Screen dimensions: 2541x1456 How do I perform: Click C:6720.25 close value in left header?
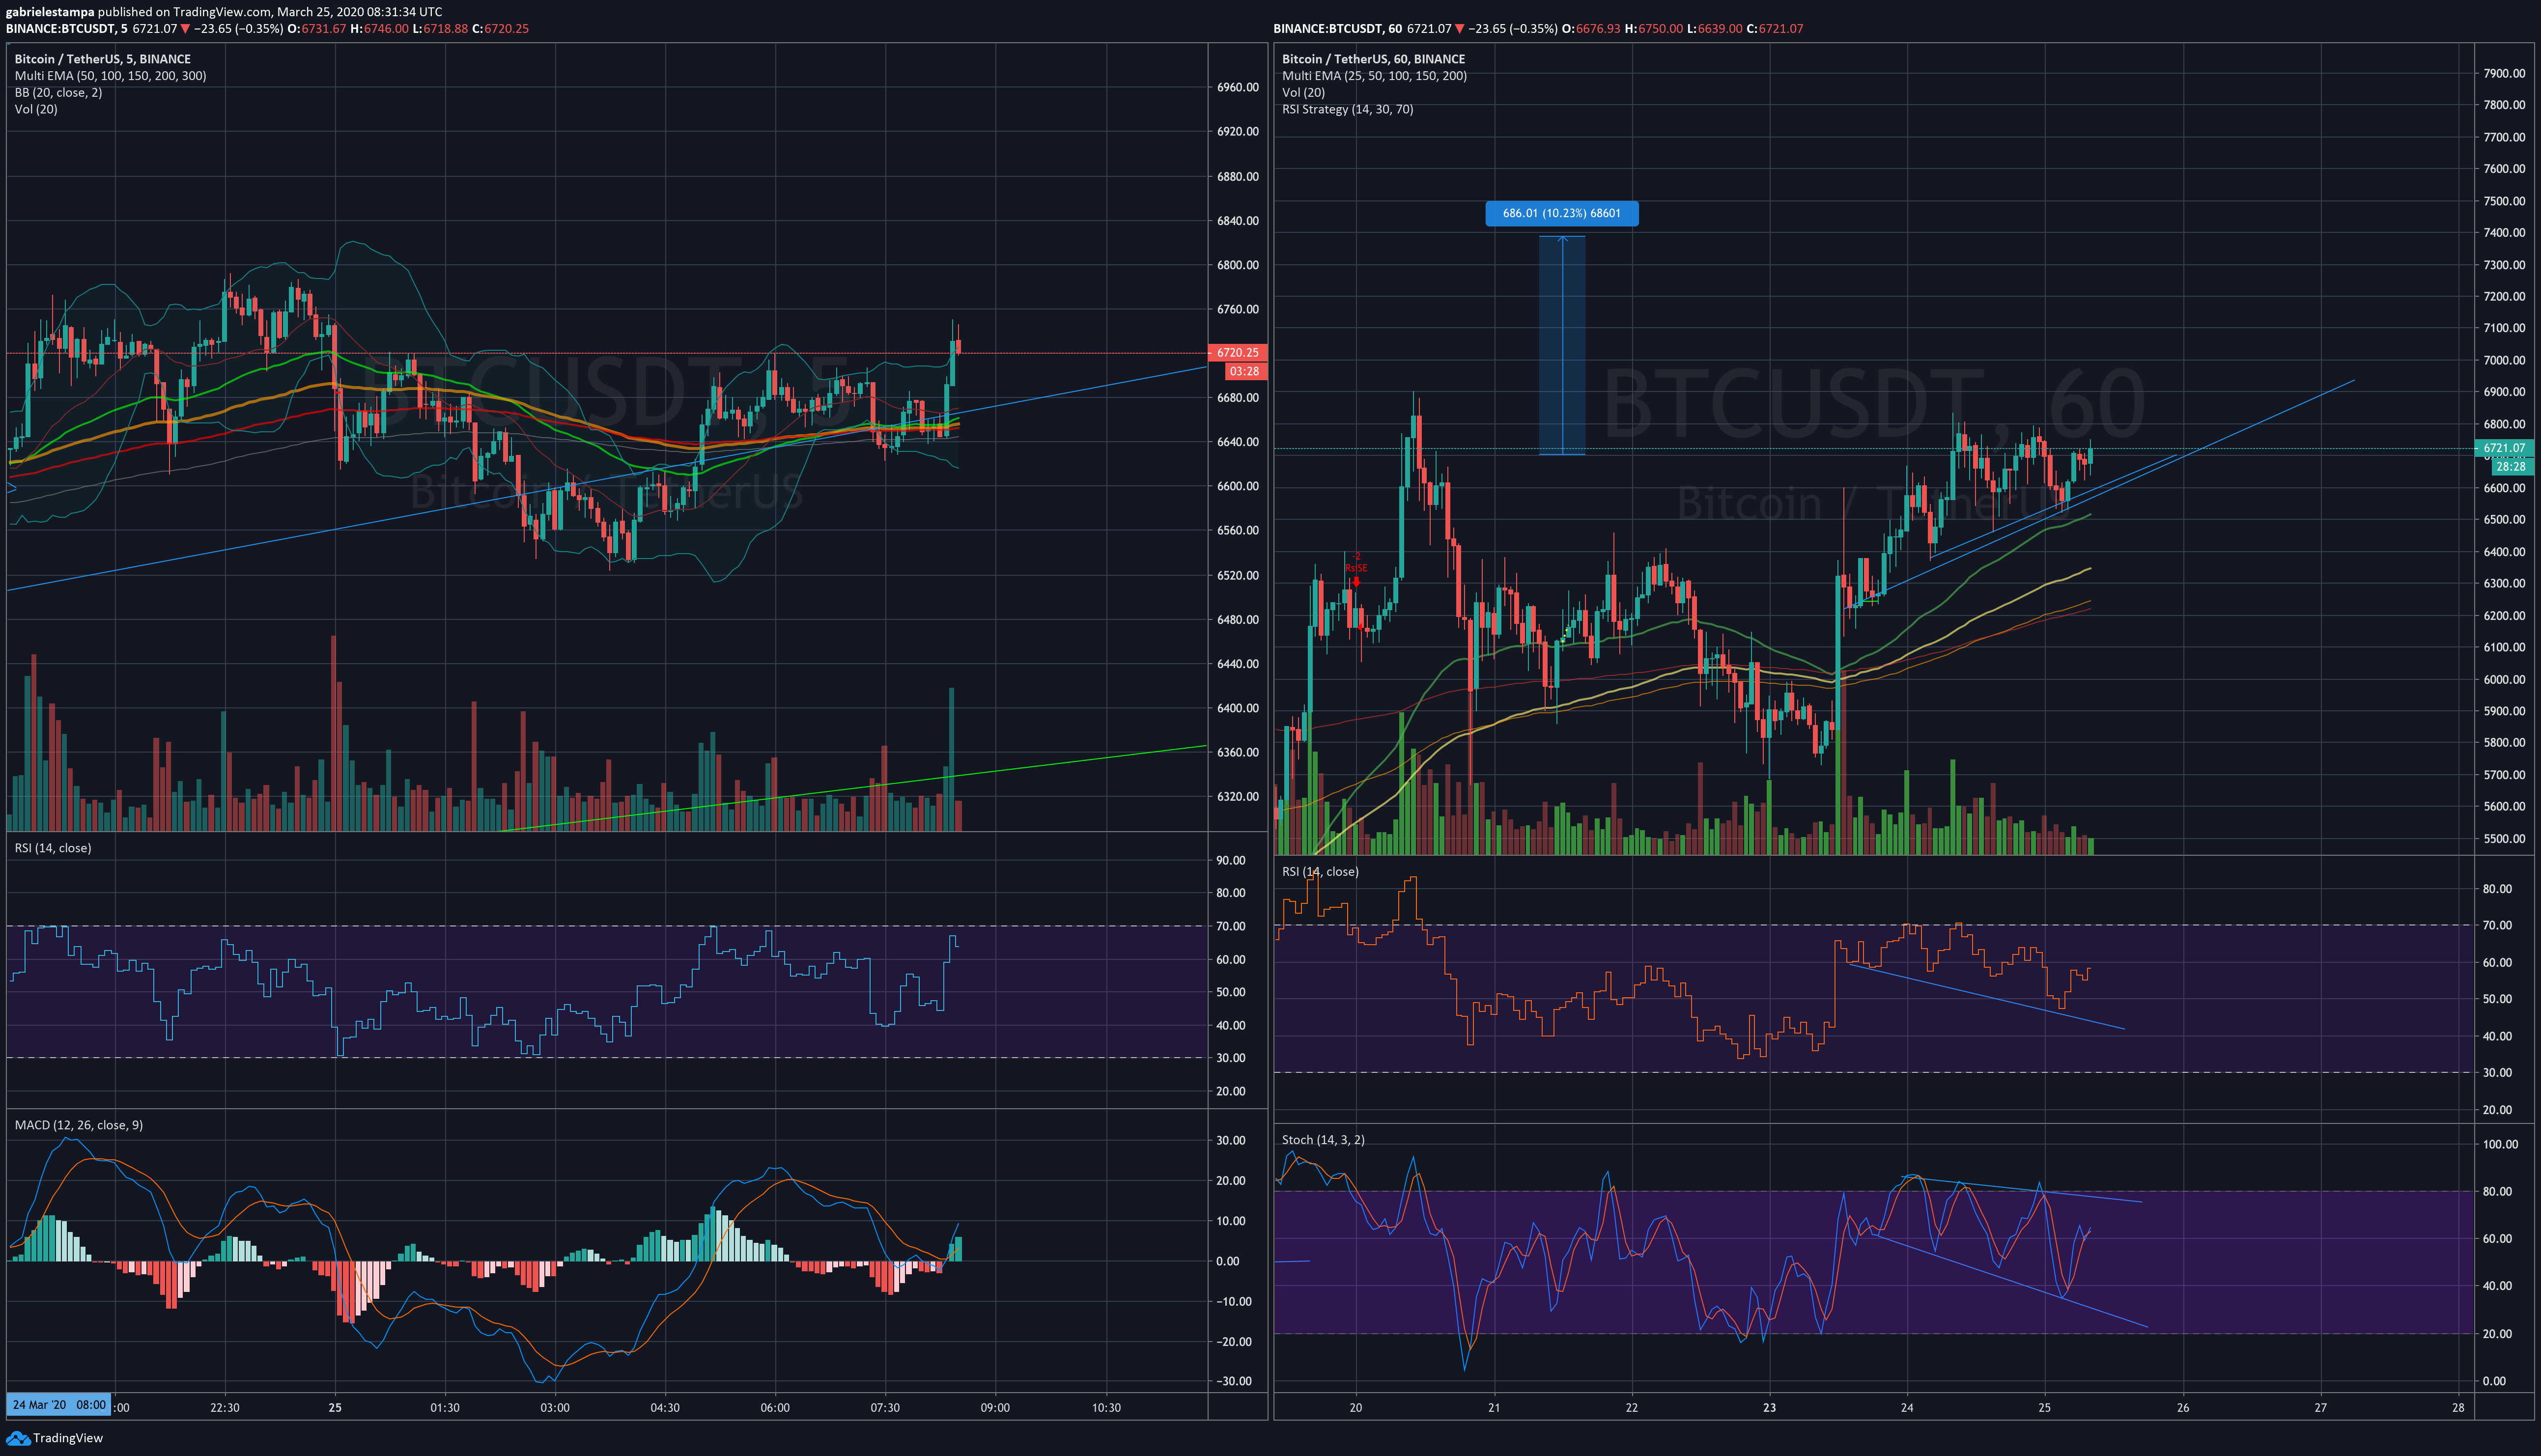tap(500, 29)
